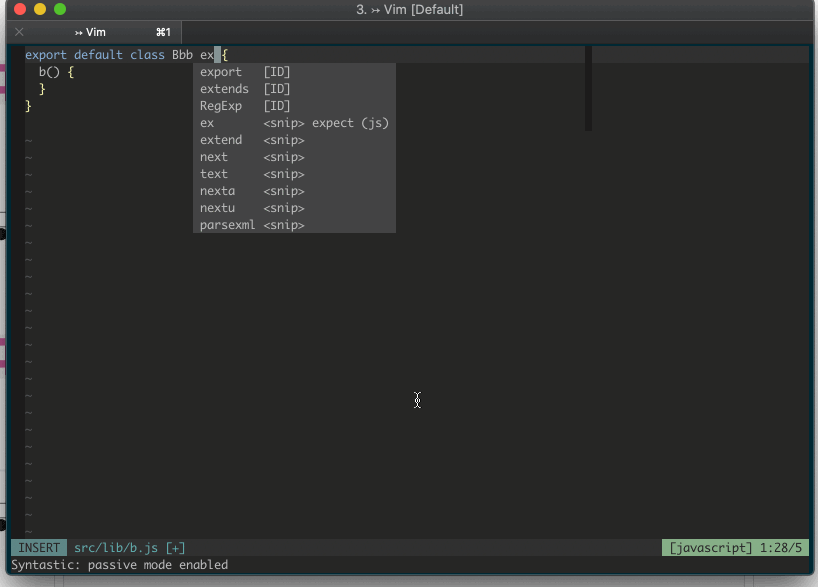Choose the "parsexml" snippet completion
Viewport: 818px width, 587px height.
tap(227, 224)
